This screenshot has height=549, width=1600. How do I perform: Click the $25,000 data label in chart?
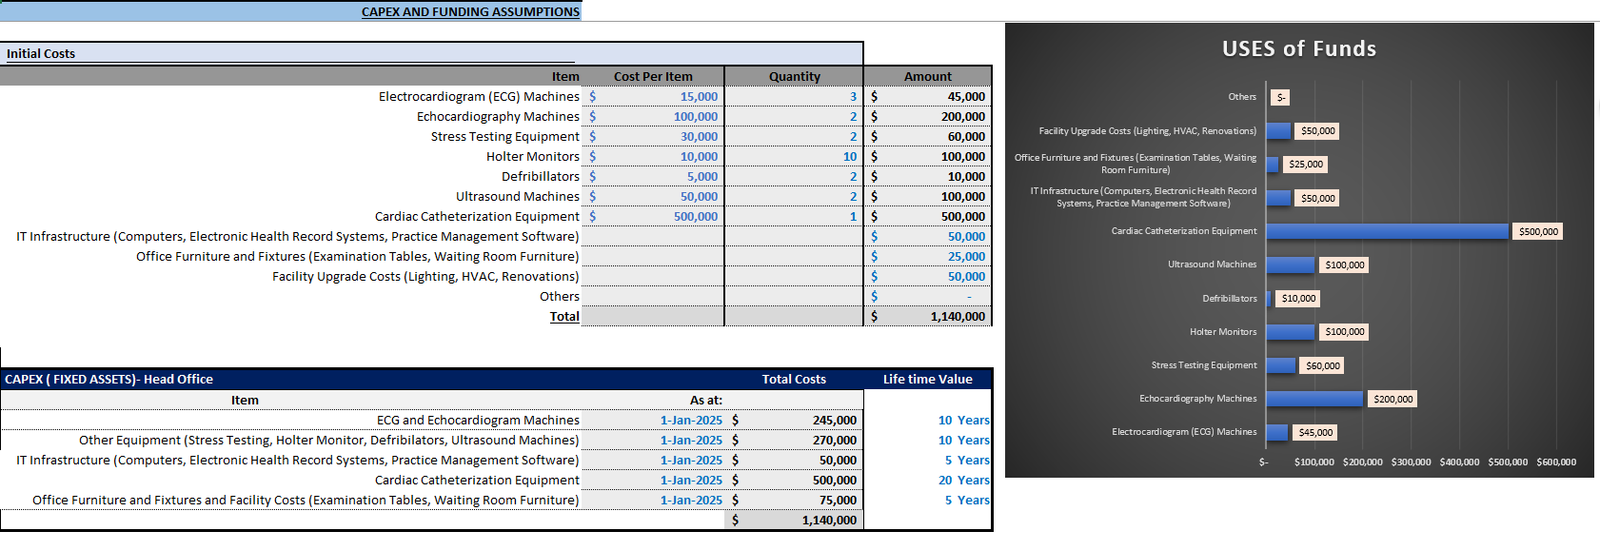[x=1305, y=164]
